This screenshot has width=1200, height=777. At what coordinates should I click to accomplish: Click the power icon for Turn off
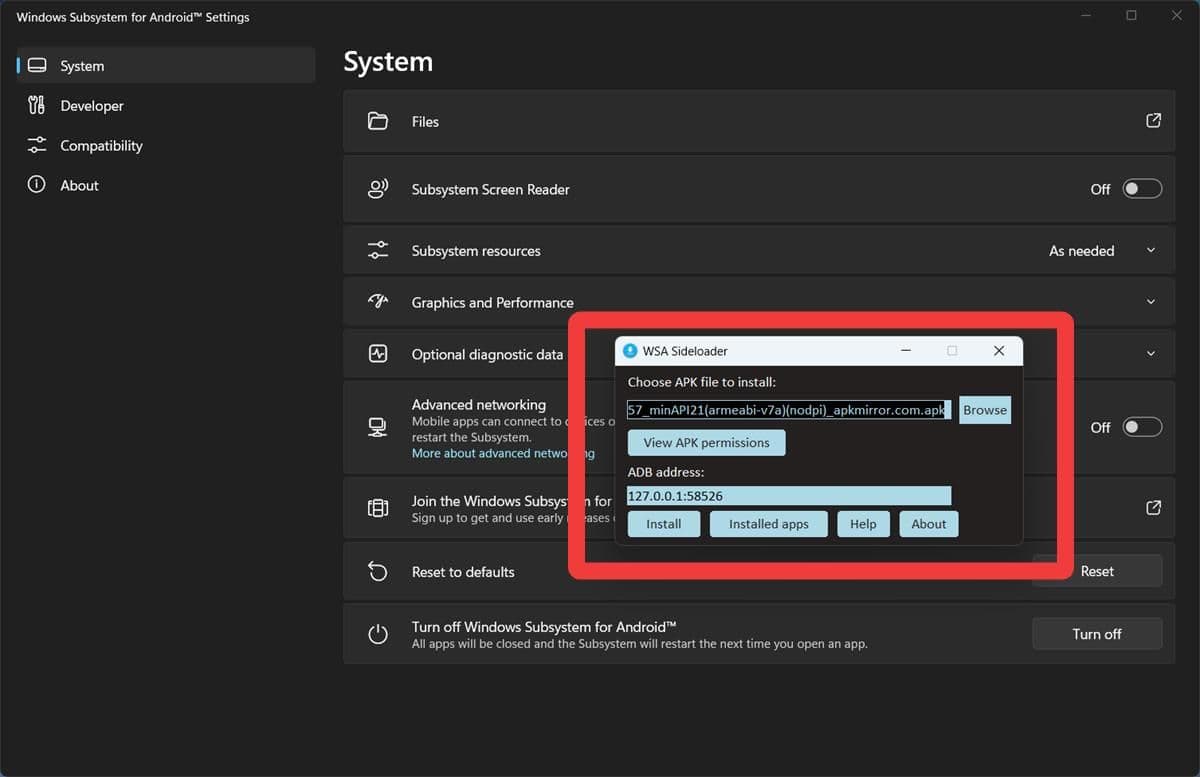[x=377, y=634]
